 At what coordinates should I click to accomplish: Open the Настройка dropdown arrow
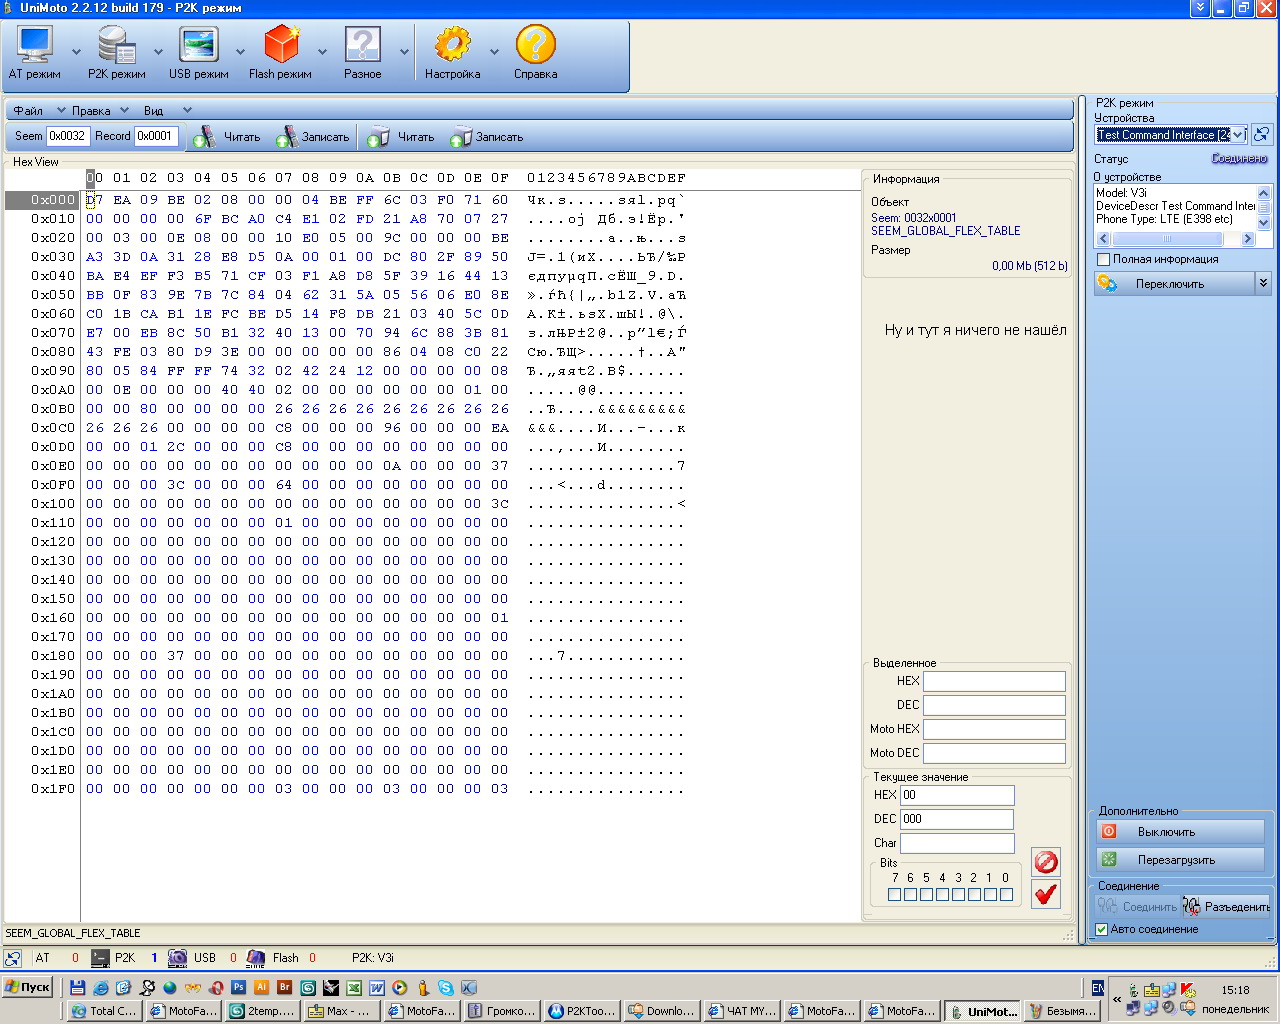coord(494,51)
